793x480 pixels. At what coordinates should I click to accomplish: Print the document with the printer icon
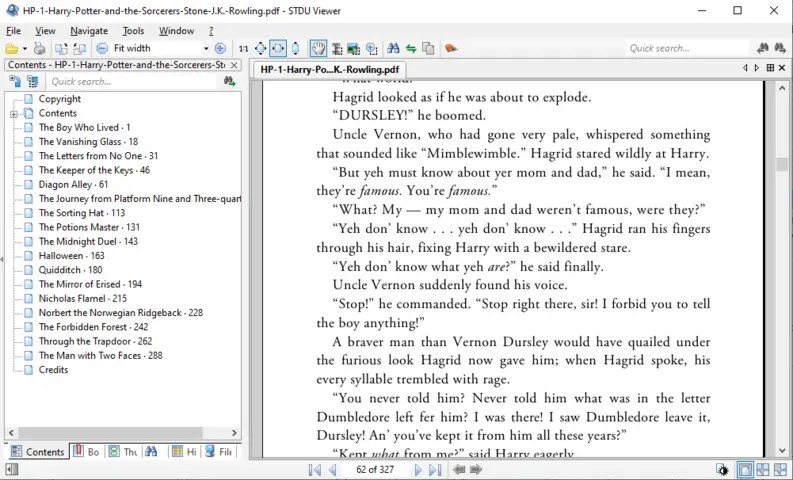[x=39, y=49]
